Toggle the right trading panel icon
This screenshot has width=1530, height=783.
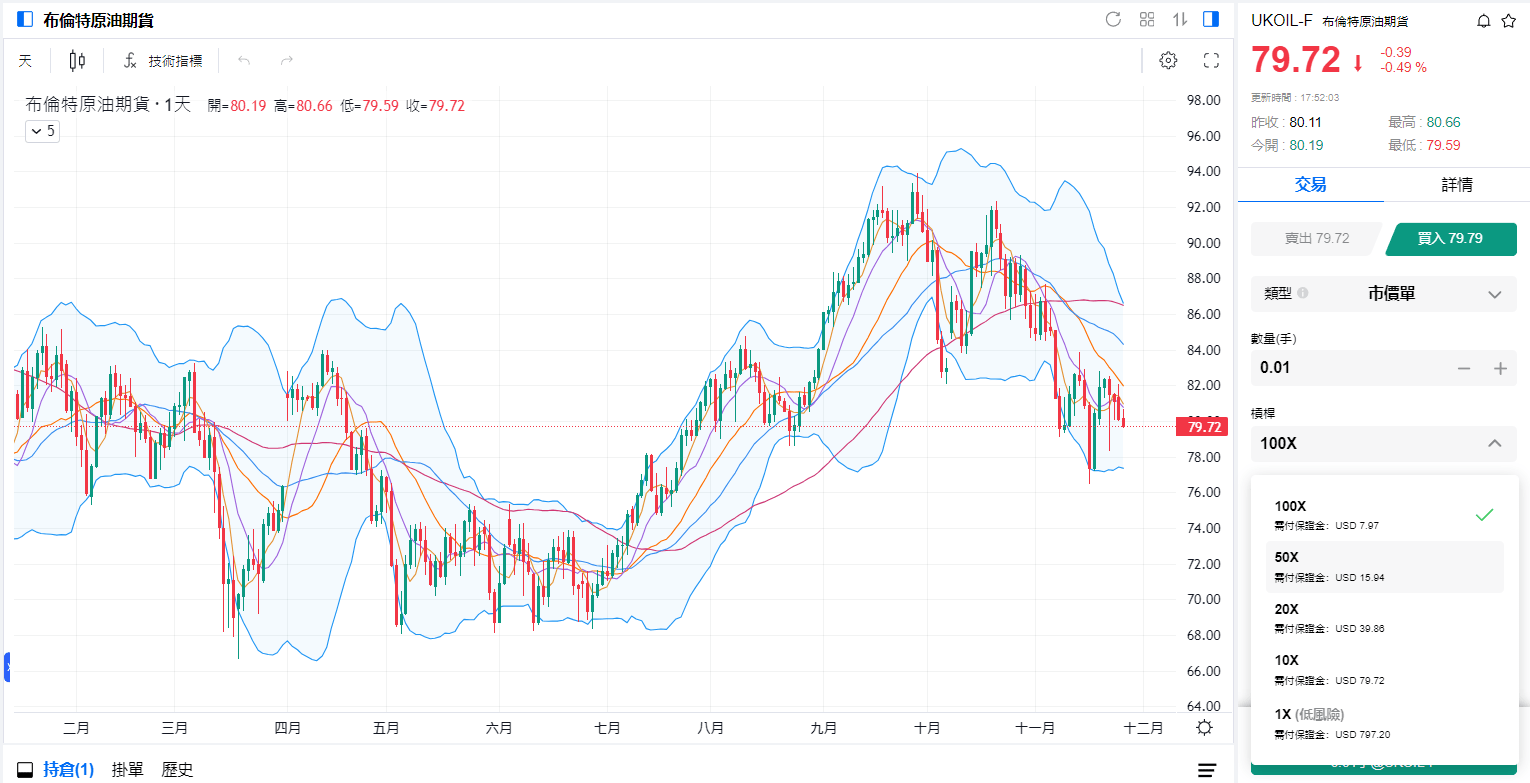pyautogui.click(x=1211, y=19)
